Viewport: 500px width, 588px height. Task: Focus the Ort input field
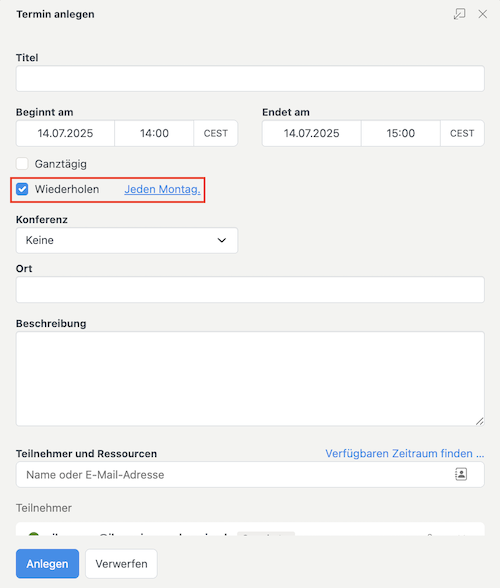tap(250, 290)
